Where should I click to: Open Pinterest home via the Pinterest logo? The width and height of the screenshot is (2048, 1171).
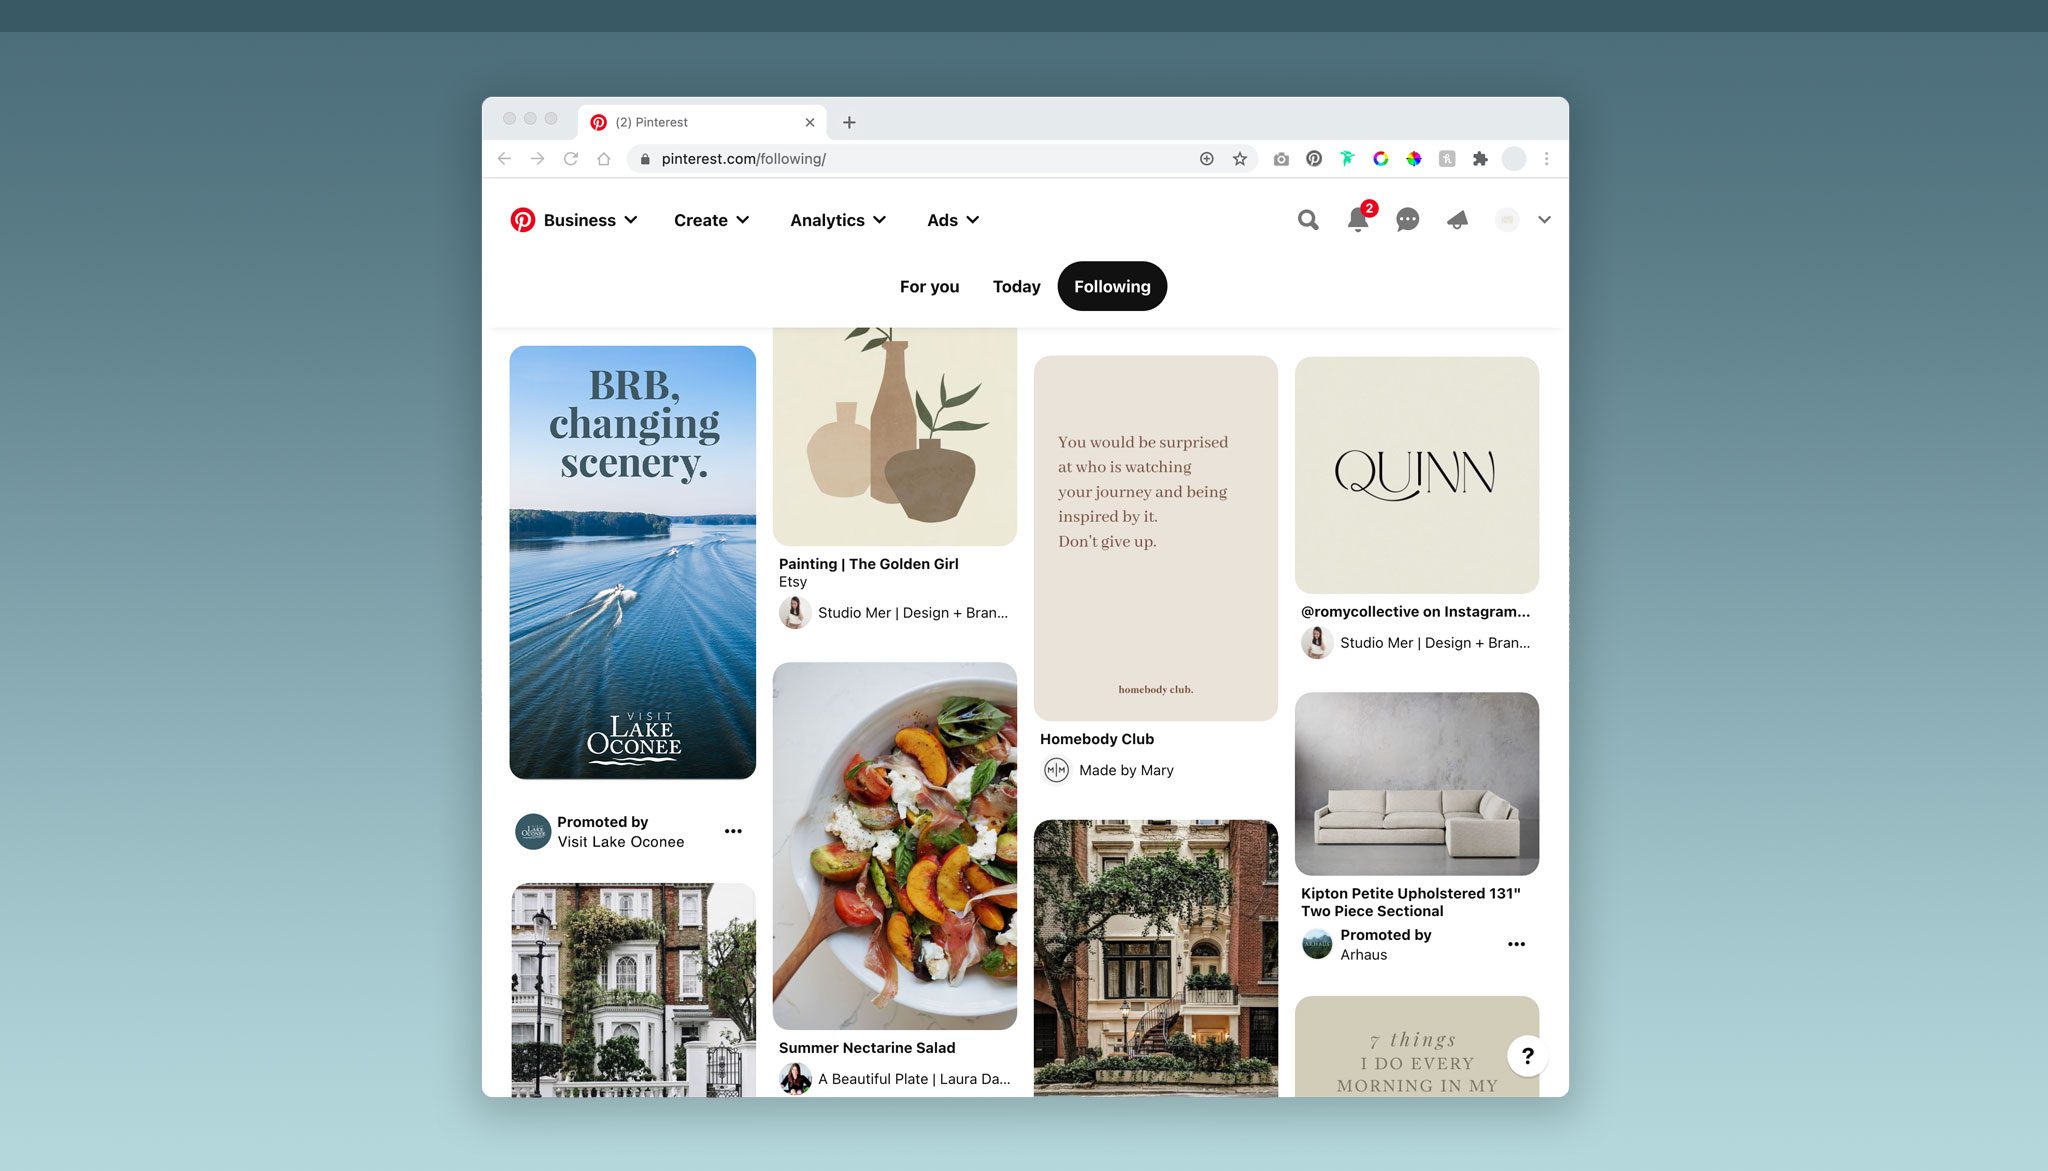point(523,220)
